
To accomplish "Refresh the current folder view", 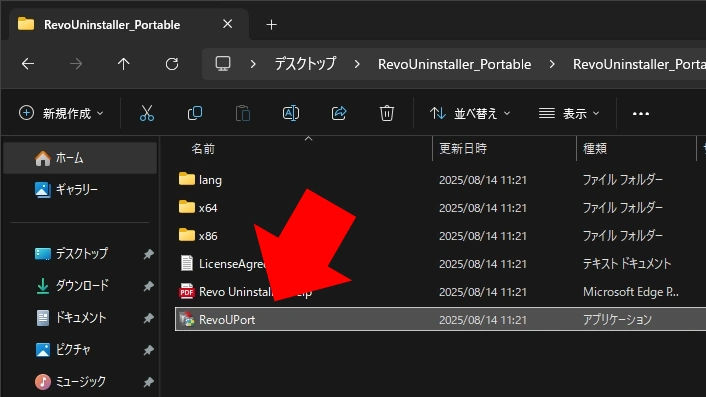I will click(x=172, y=64).
